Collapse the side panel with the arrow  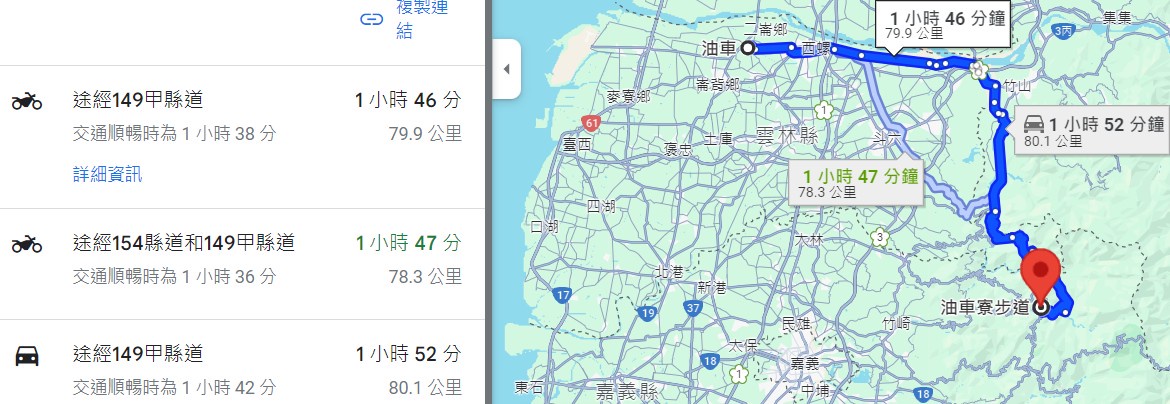(x=506, y=69)
